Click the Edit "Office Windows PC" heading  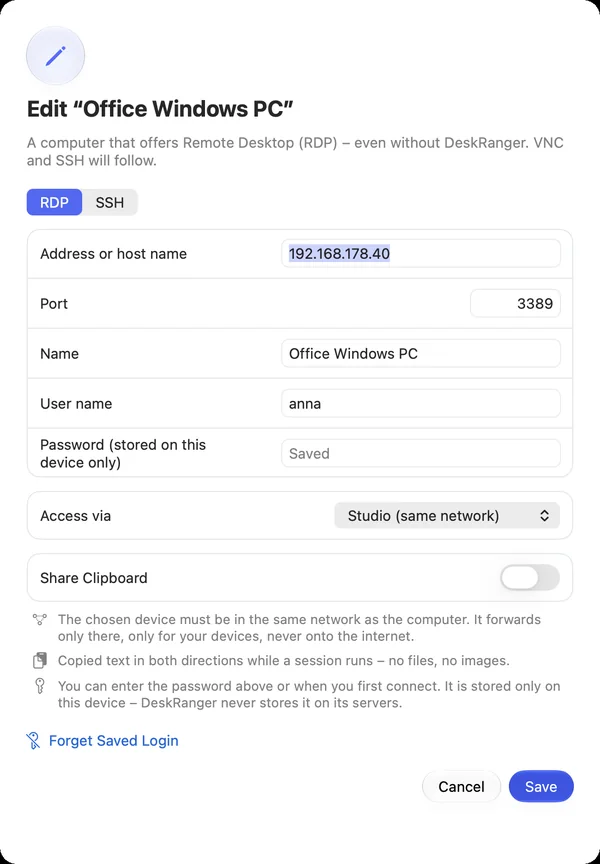160,109
